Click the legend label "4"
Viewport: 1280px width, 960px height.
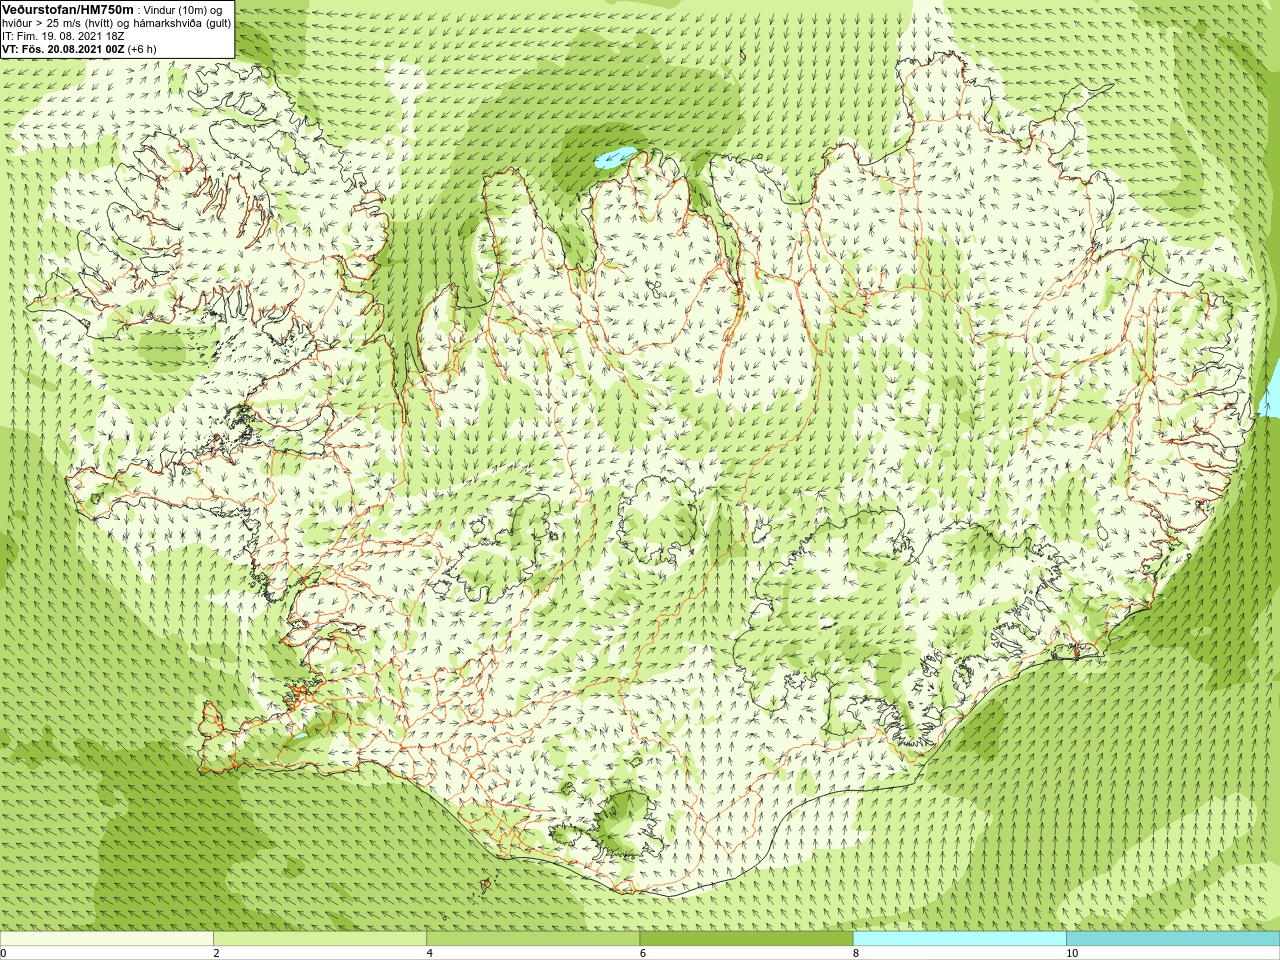coord(429,953)
